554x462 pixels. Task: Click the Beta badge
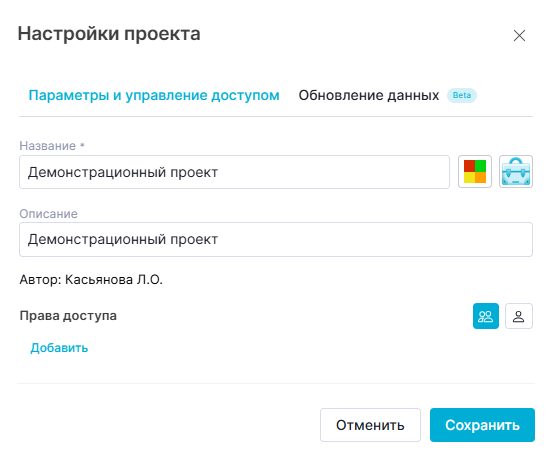[462, 95]
